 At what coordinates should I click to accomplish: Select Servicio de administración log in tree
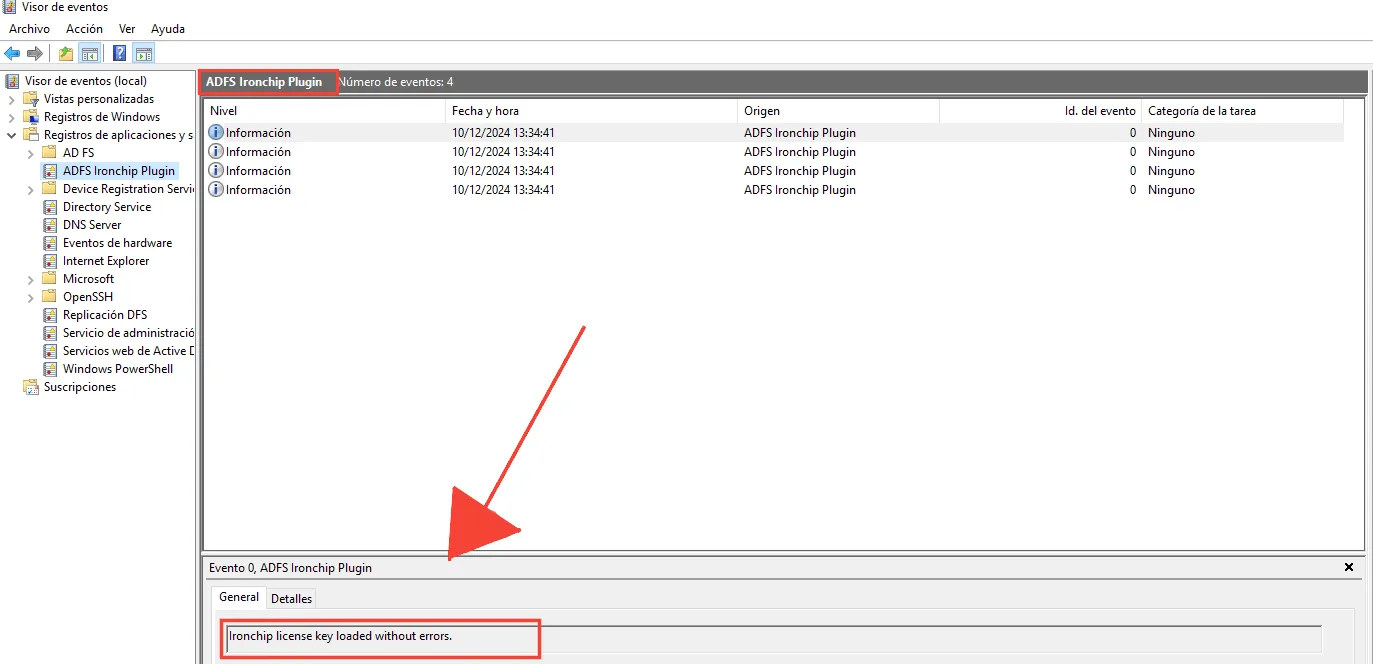(x=128, y=333)
